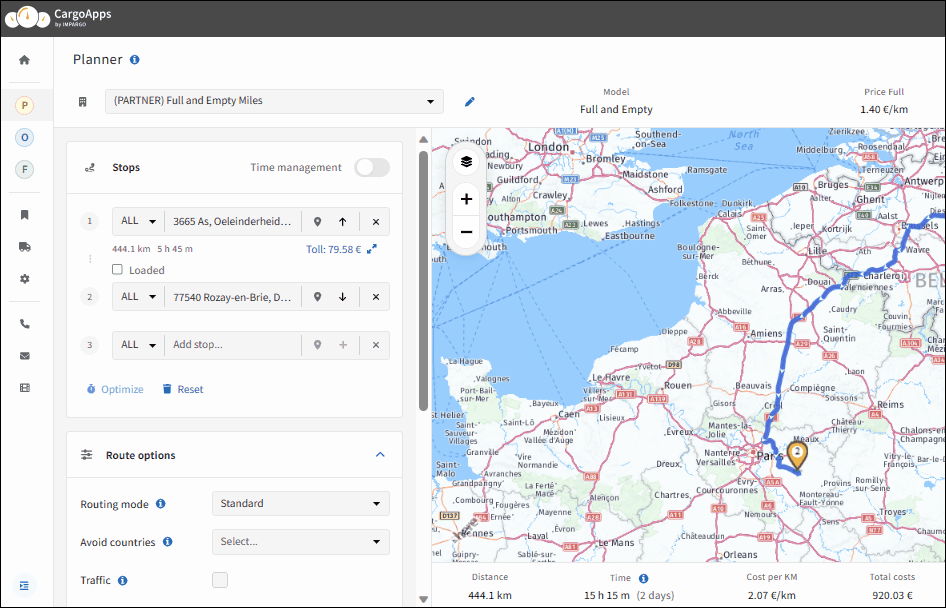The height and width of the screenshot is (608, 946).
Task: Click the Optimize route button
Action: click(x=115, y=389)
